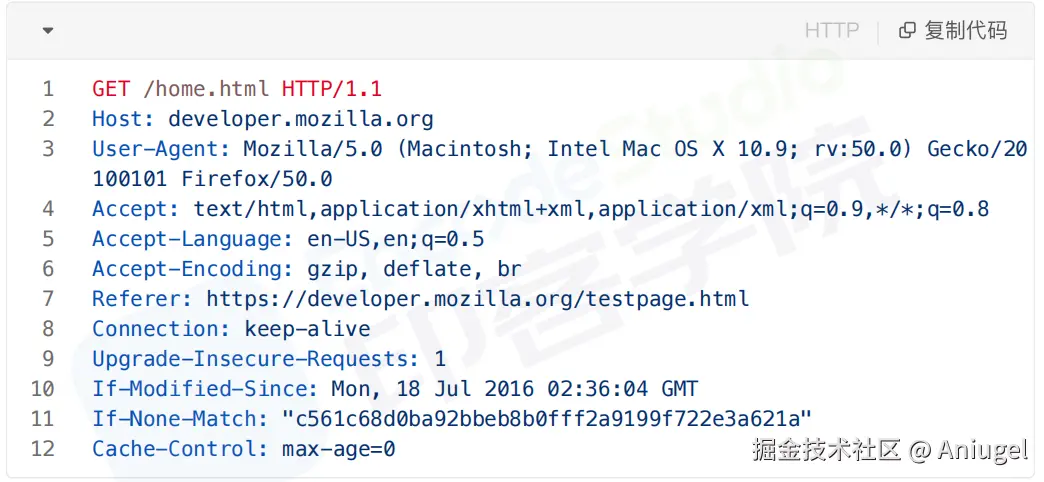Viewport: 1044px width, 482px height.
Task: Click the HTTP language label
Action: click(831, 31)
